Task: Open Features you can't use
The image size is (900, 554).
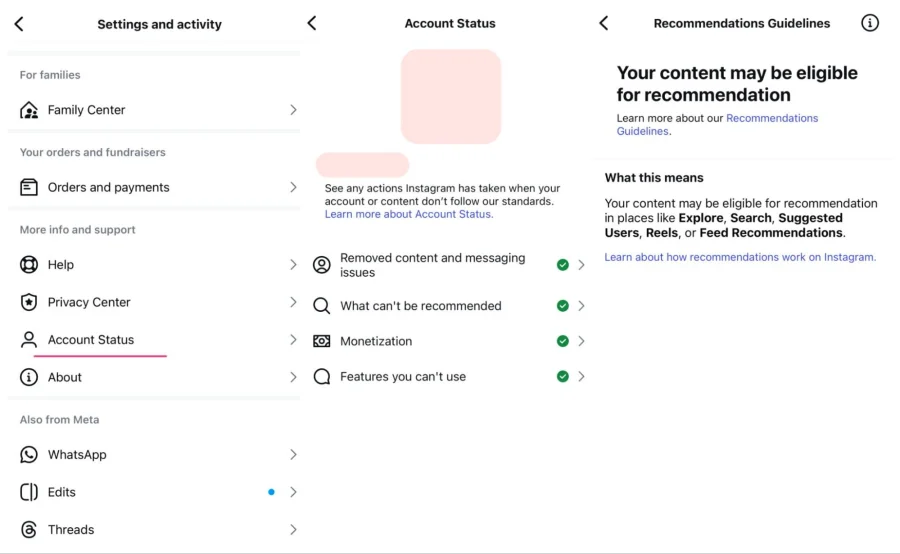Action: [403, 377]
